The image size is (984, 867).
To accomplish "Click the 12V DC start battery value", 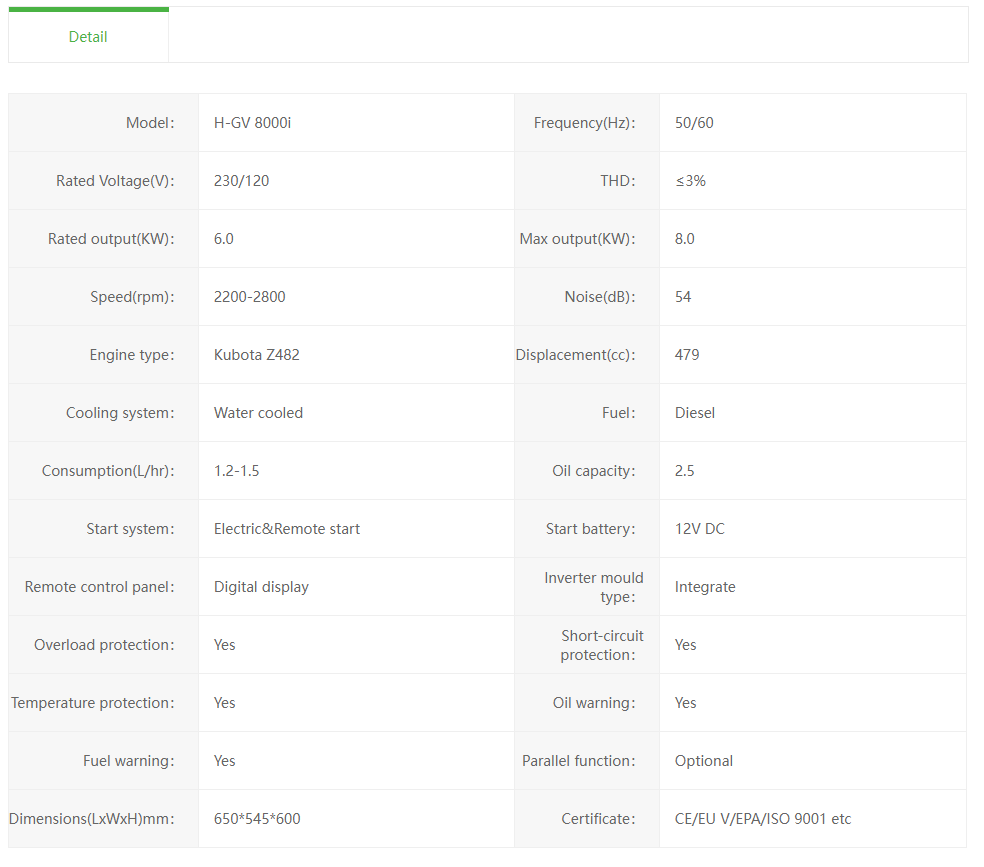I will pos(700,529).
